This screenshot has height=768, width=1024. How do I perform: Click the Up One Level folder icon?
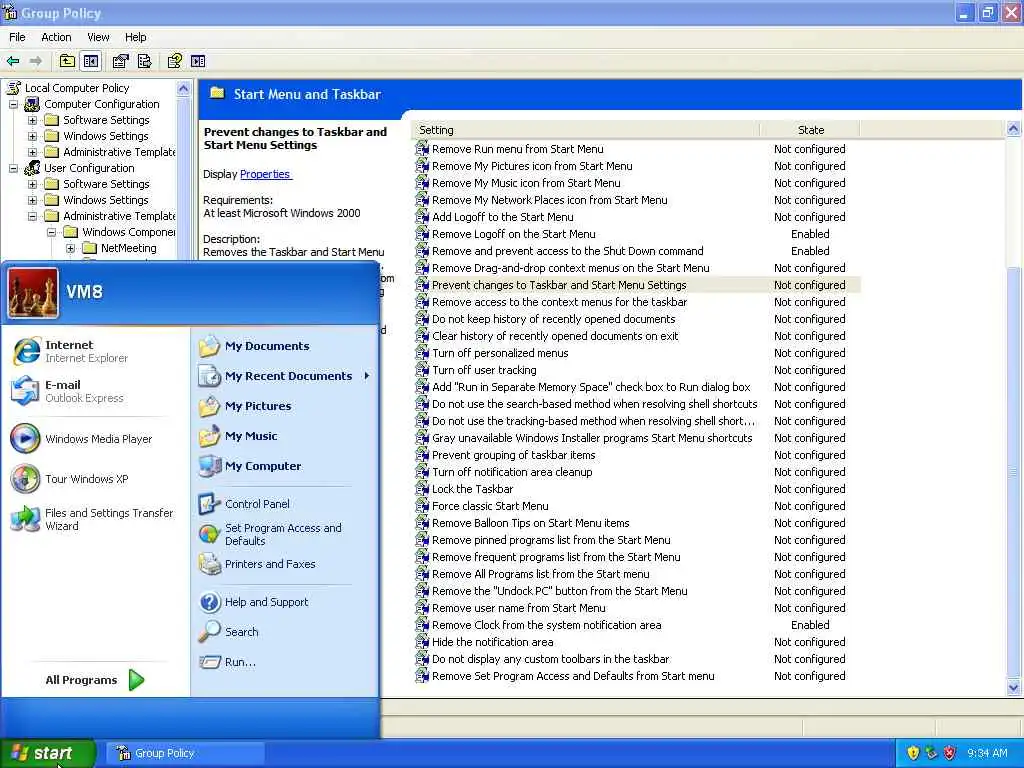[x=67, y=61]
